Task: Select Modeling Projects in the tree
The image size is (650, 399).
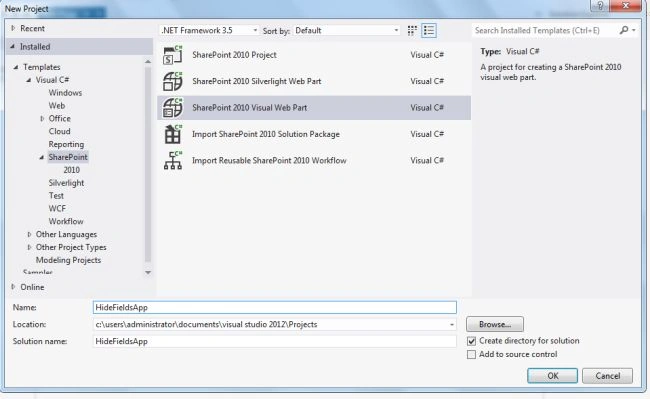Action: coord(68,260)
